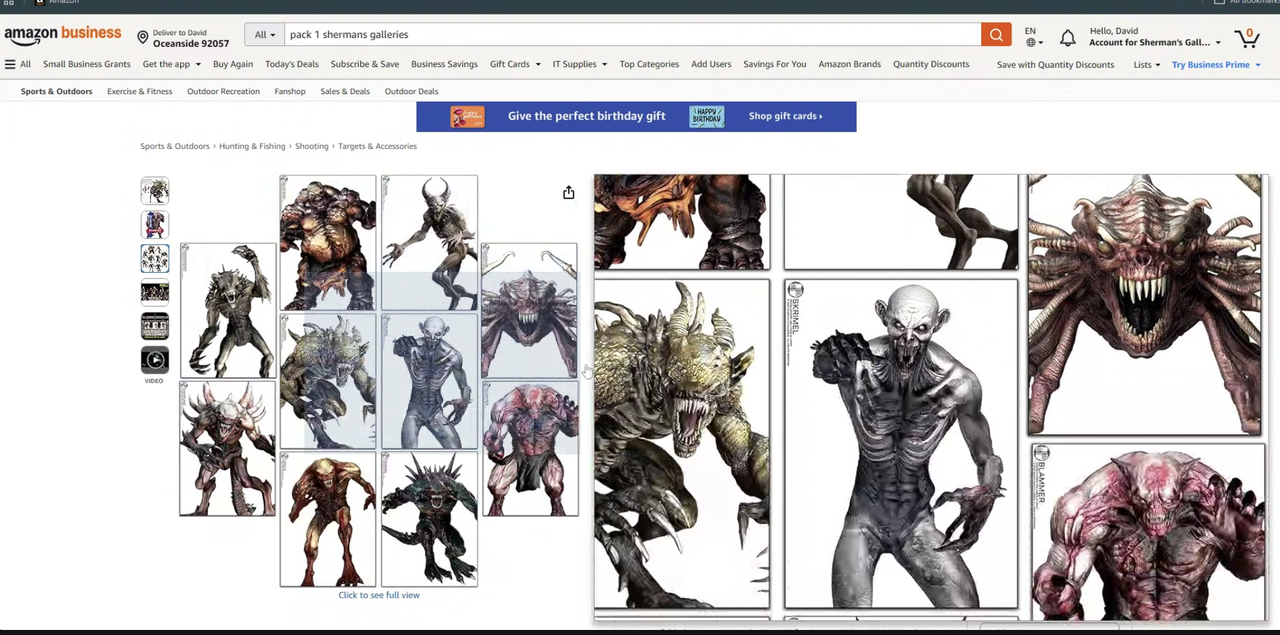This screenshot has width=1280, height=635.
Task: Click to see full view link
Action: click(378, 595)
